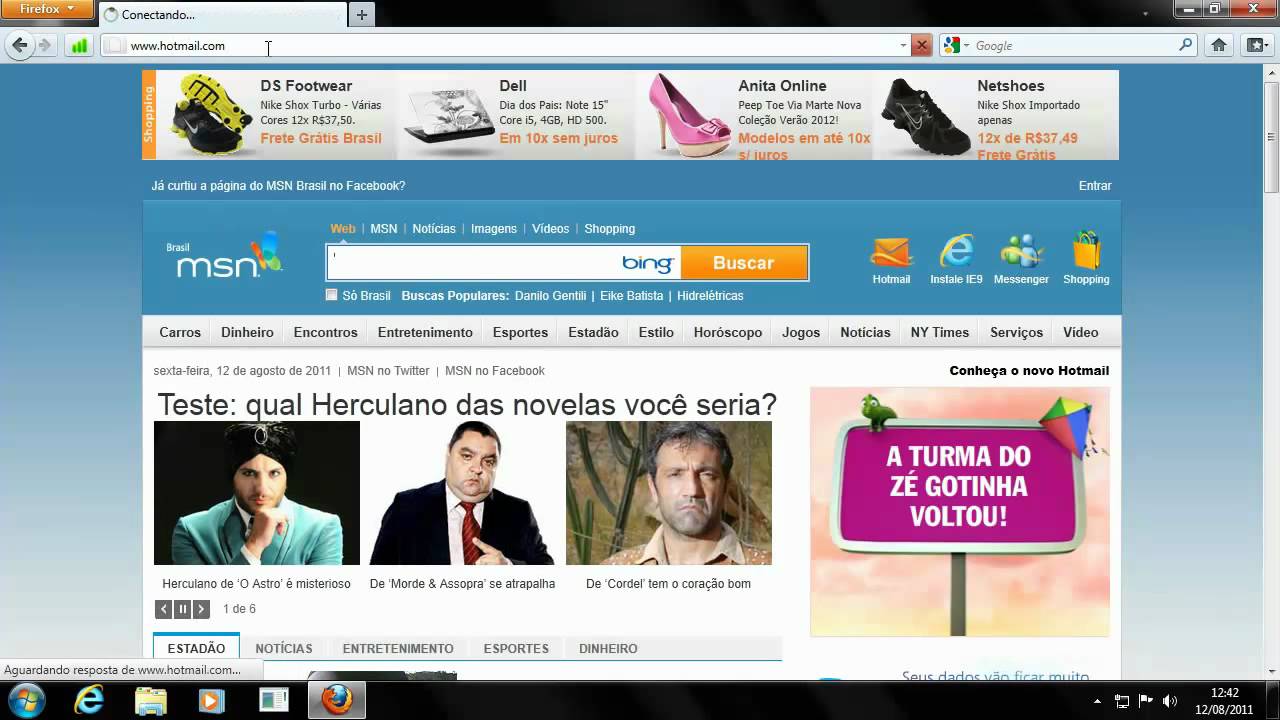1280x720 pixels.
Task: Click Firefox icon on the taskbar
Action: pyautogui.click(x=337, y=700)
